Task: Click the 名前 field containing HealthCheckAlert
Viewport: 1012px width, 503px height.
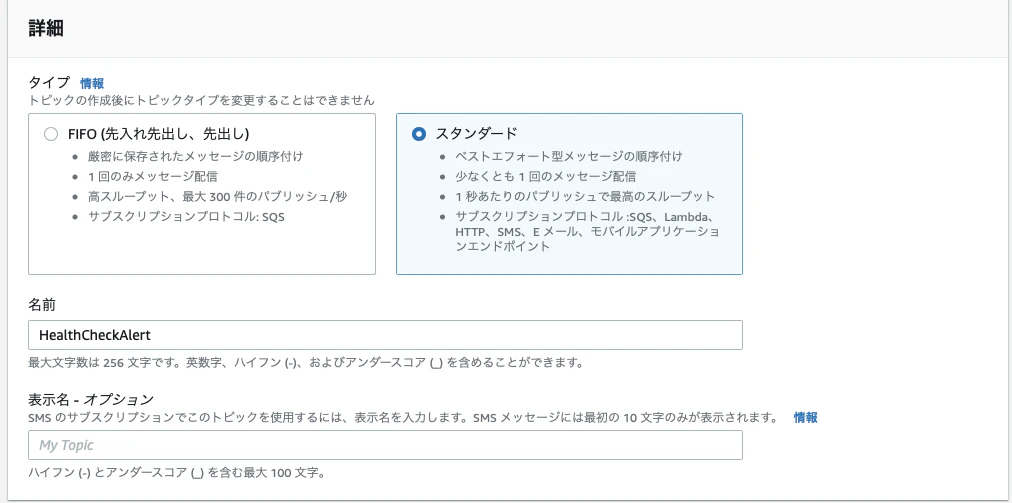Action: tap(385, 335)
